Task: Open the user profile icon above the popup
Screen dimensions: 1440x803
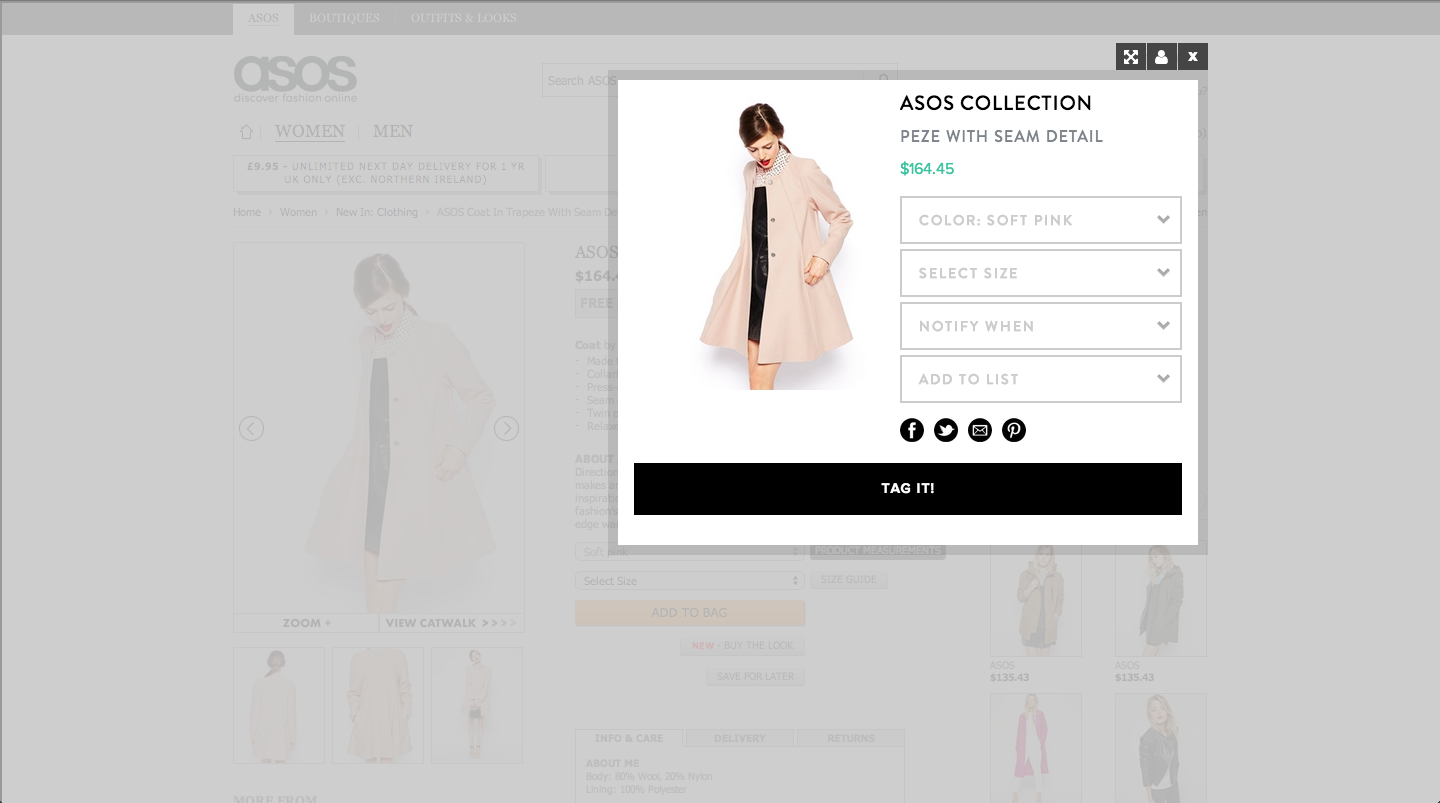Action: click(x=1161, y=57)
